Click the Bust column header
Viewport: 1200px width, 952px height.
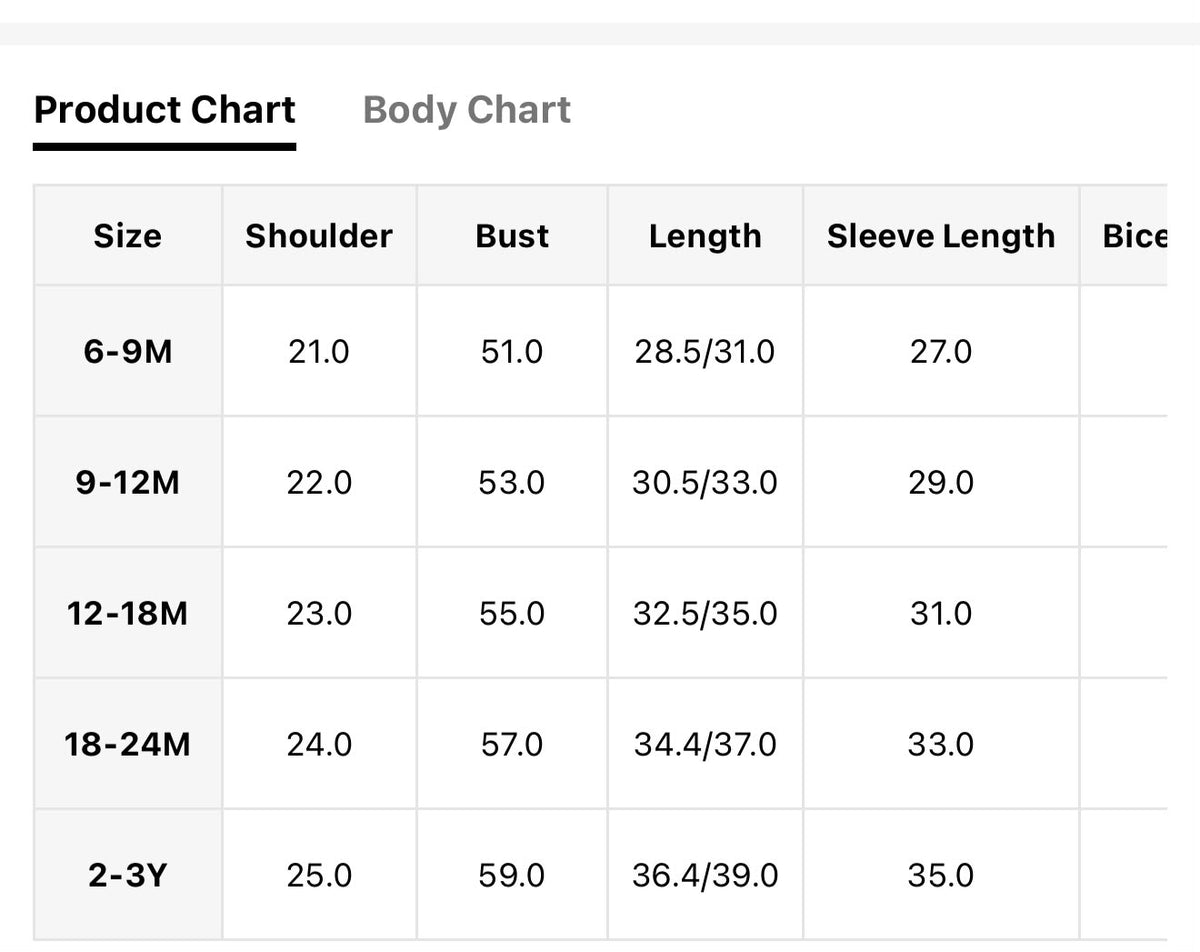[x=512, y=236]
